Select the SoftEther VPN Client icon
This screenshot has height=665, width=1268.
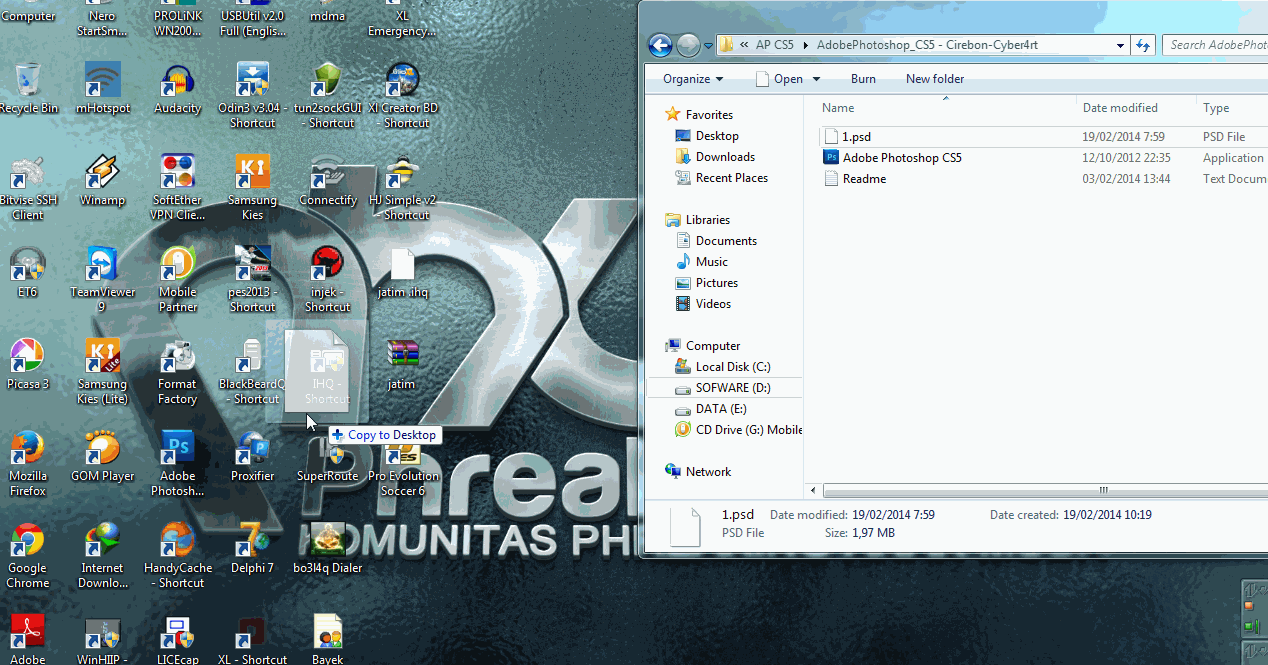click(x=178, y=188)
